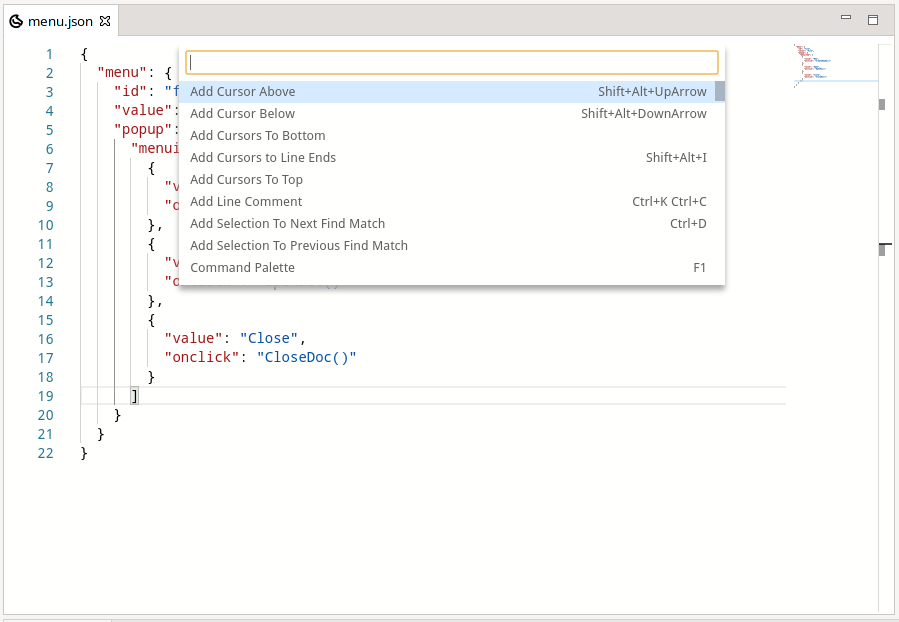Click the "value" key on line 16
Viewport: 899px width, 622px height.
[x=193, y=338]
